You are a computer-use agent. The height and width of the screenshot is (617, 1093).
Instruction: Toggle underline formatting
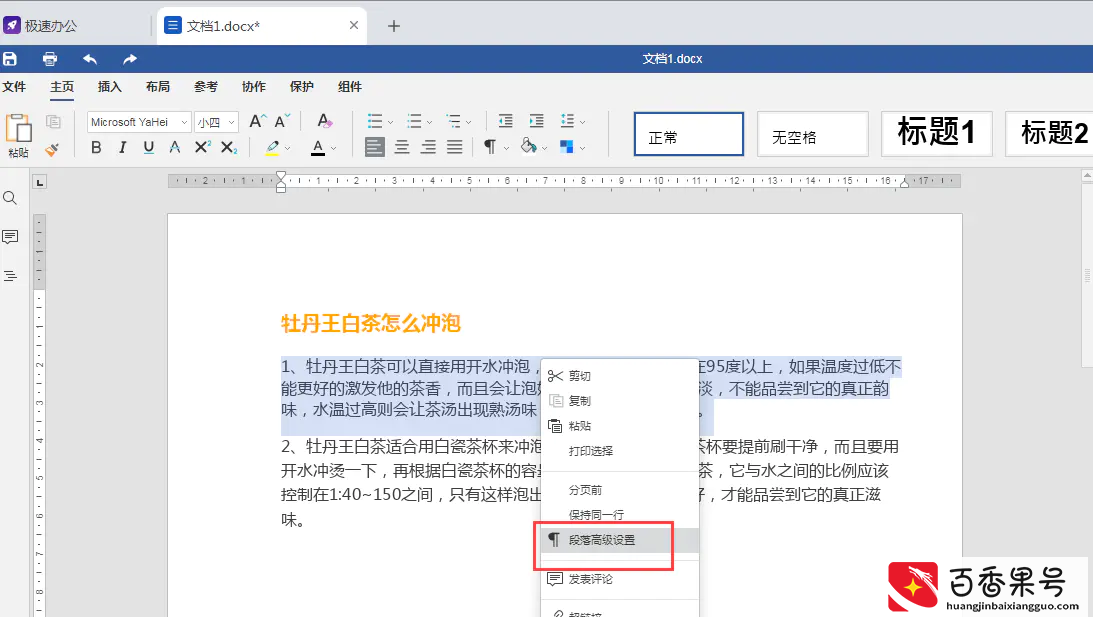[148, 147]
